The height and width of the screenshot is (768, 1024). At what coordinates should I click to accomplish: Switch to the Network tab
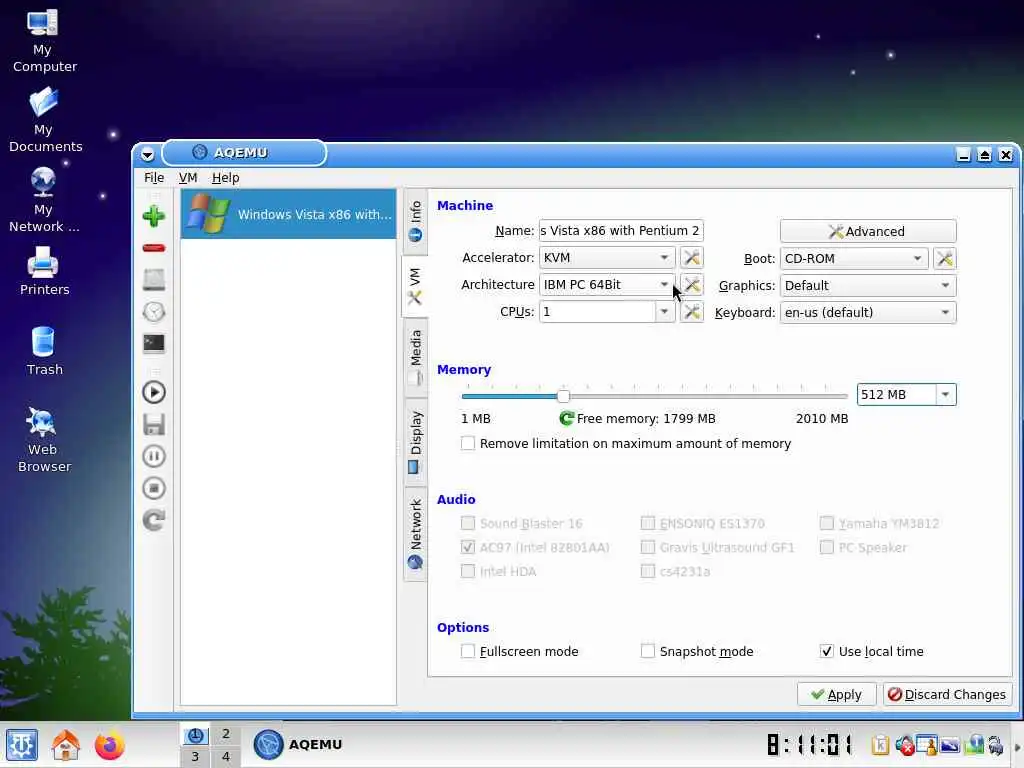(415, 534)
